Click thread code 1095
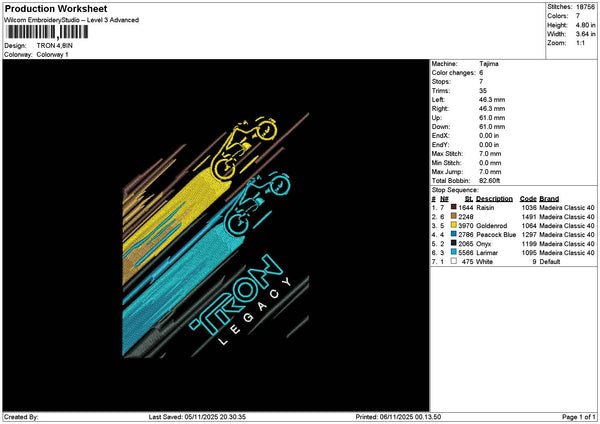The height and width of the screenshot is (424, 600). [529, 253]
